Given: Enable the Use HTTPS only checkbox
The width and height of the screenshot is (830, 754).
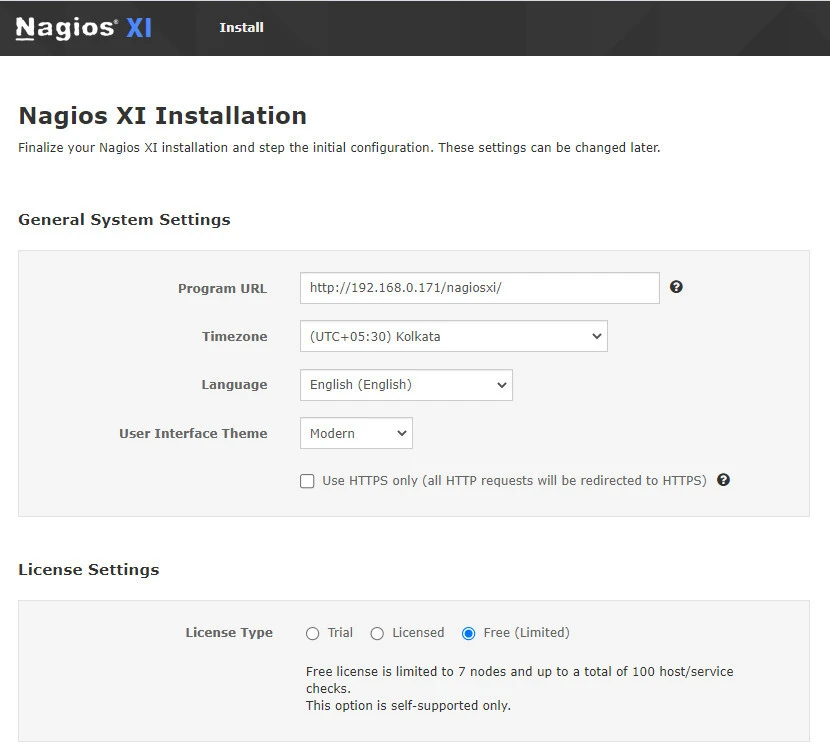Looking at the screenshot, I should click(307, 481).
